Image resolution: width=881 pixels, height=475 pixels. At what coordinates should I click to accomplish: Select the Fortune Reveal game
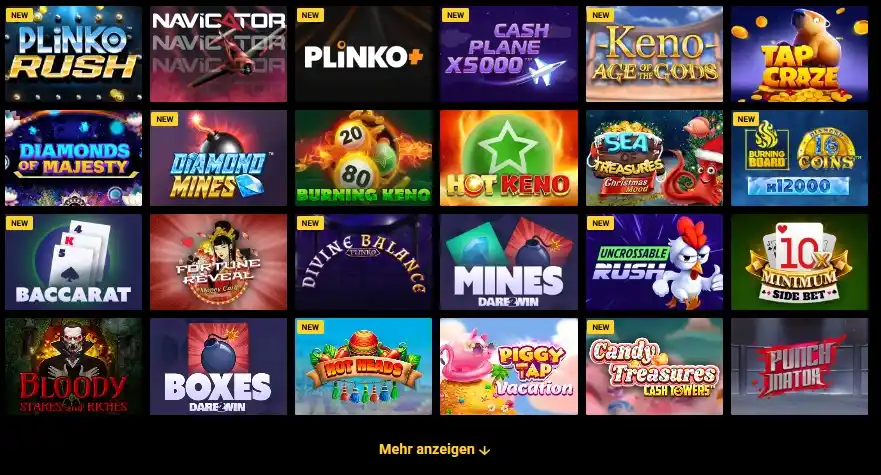tap(219, 262)
